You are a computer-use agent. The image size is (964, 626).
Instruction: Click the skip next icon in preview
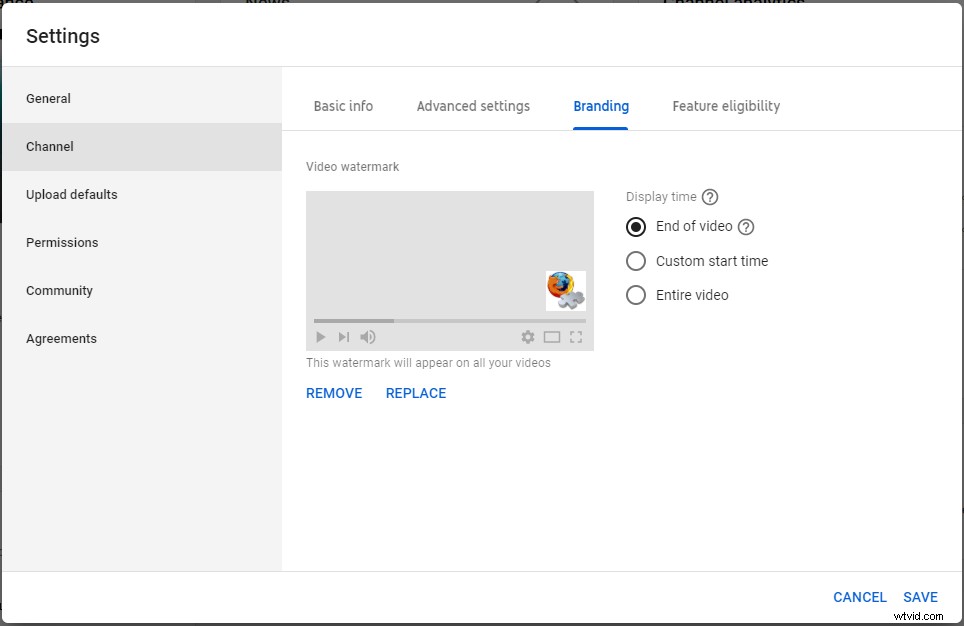(x=344, y=338)
